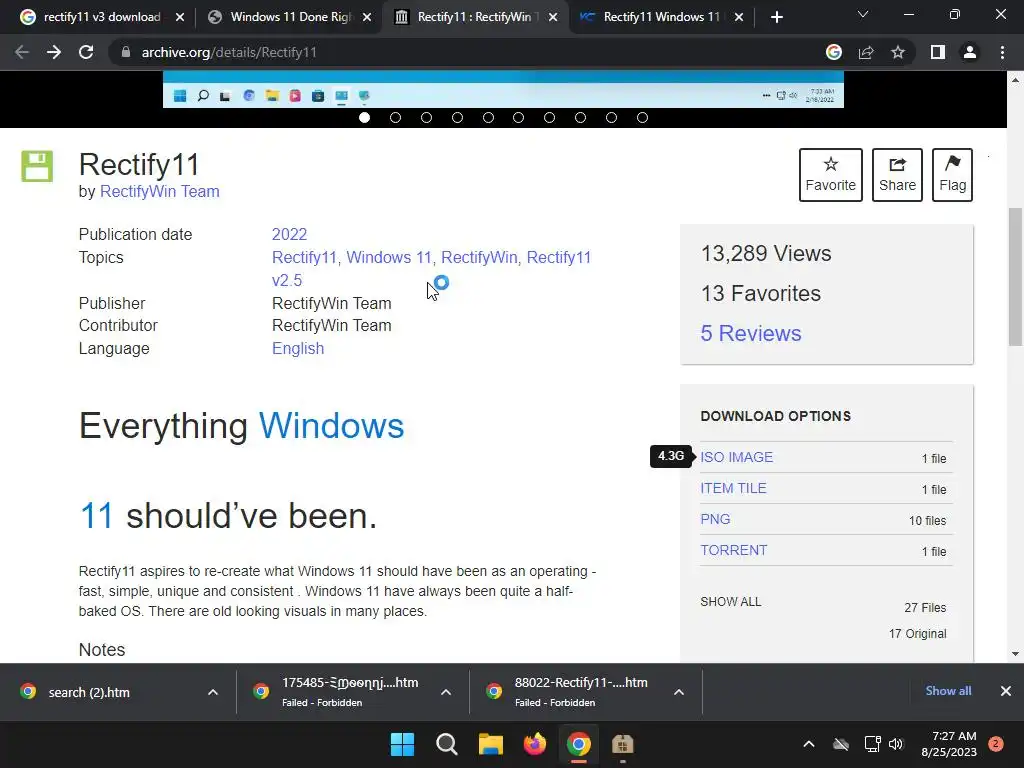Select the third carousel dot
The image size is (1024, 768).
click(x=426, y=118)
